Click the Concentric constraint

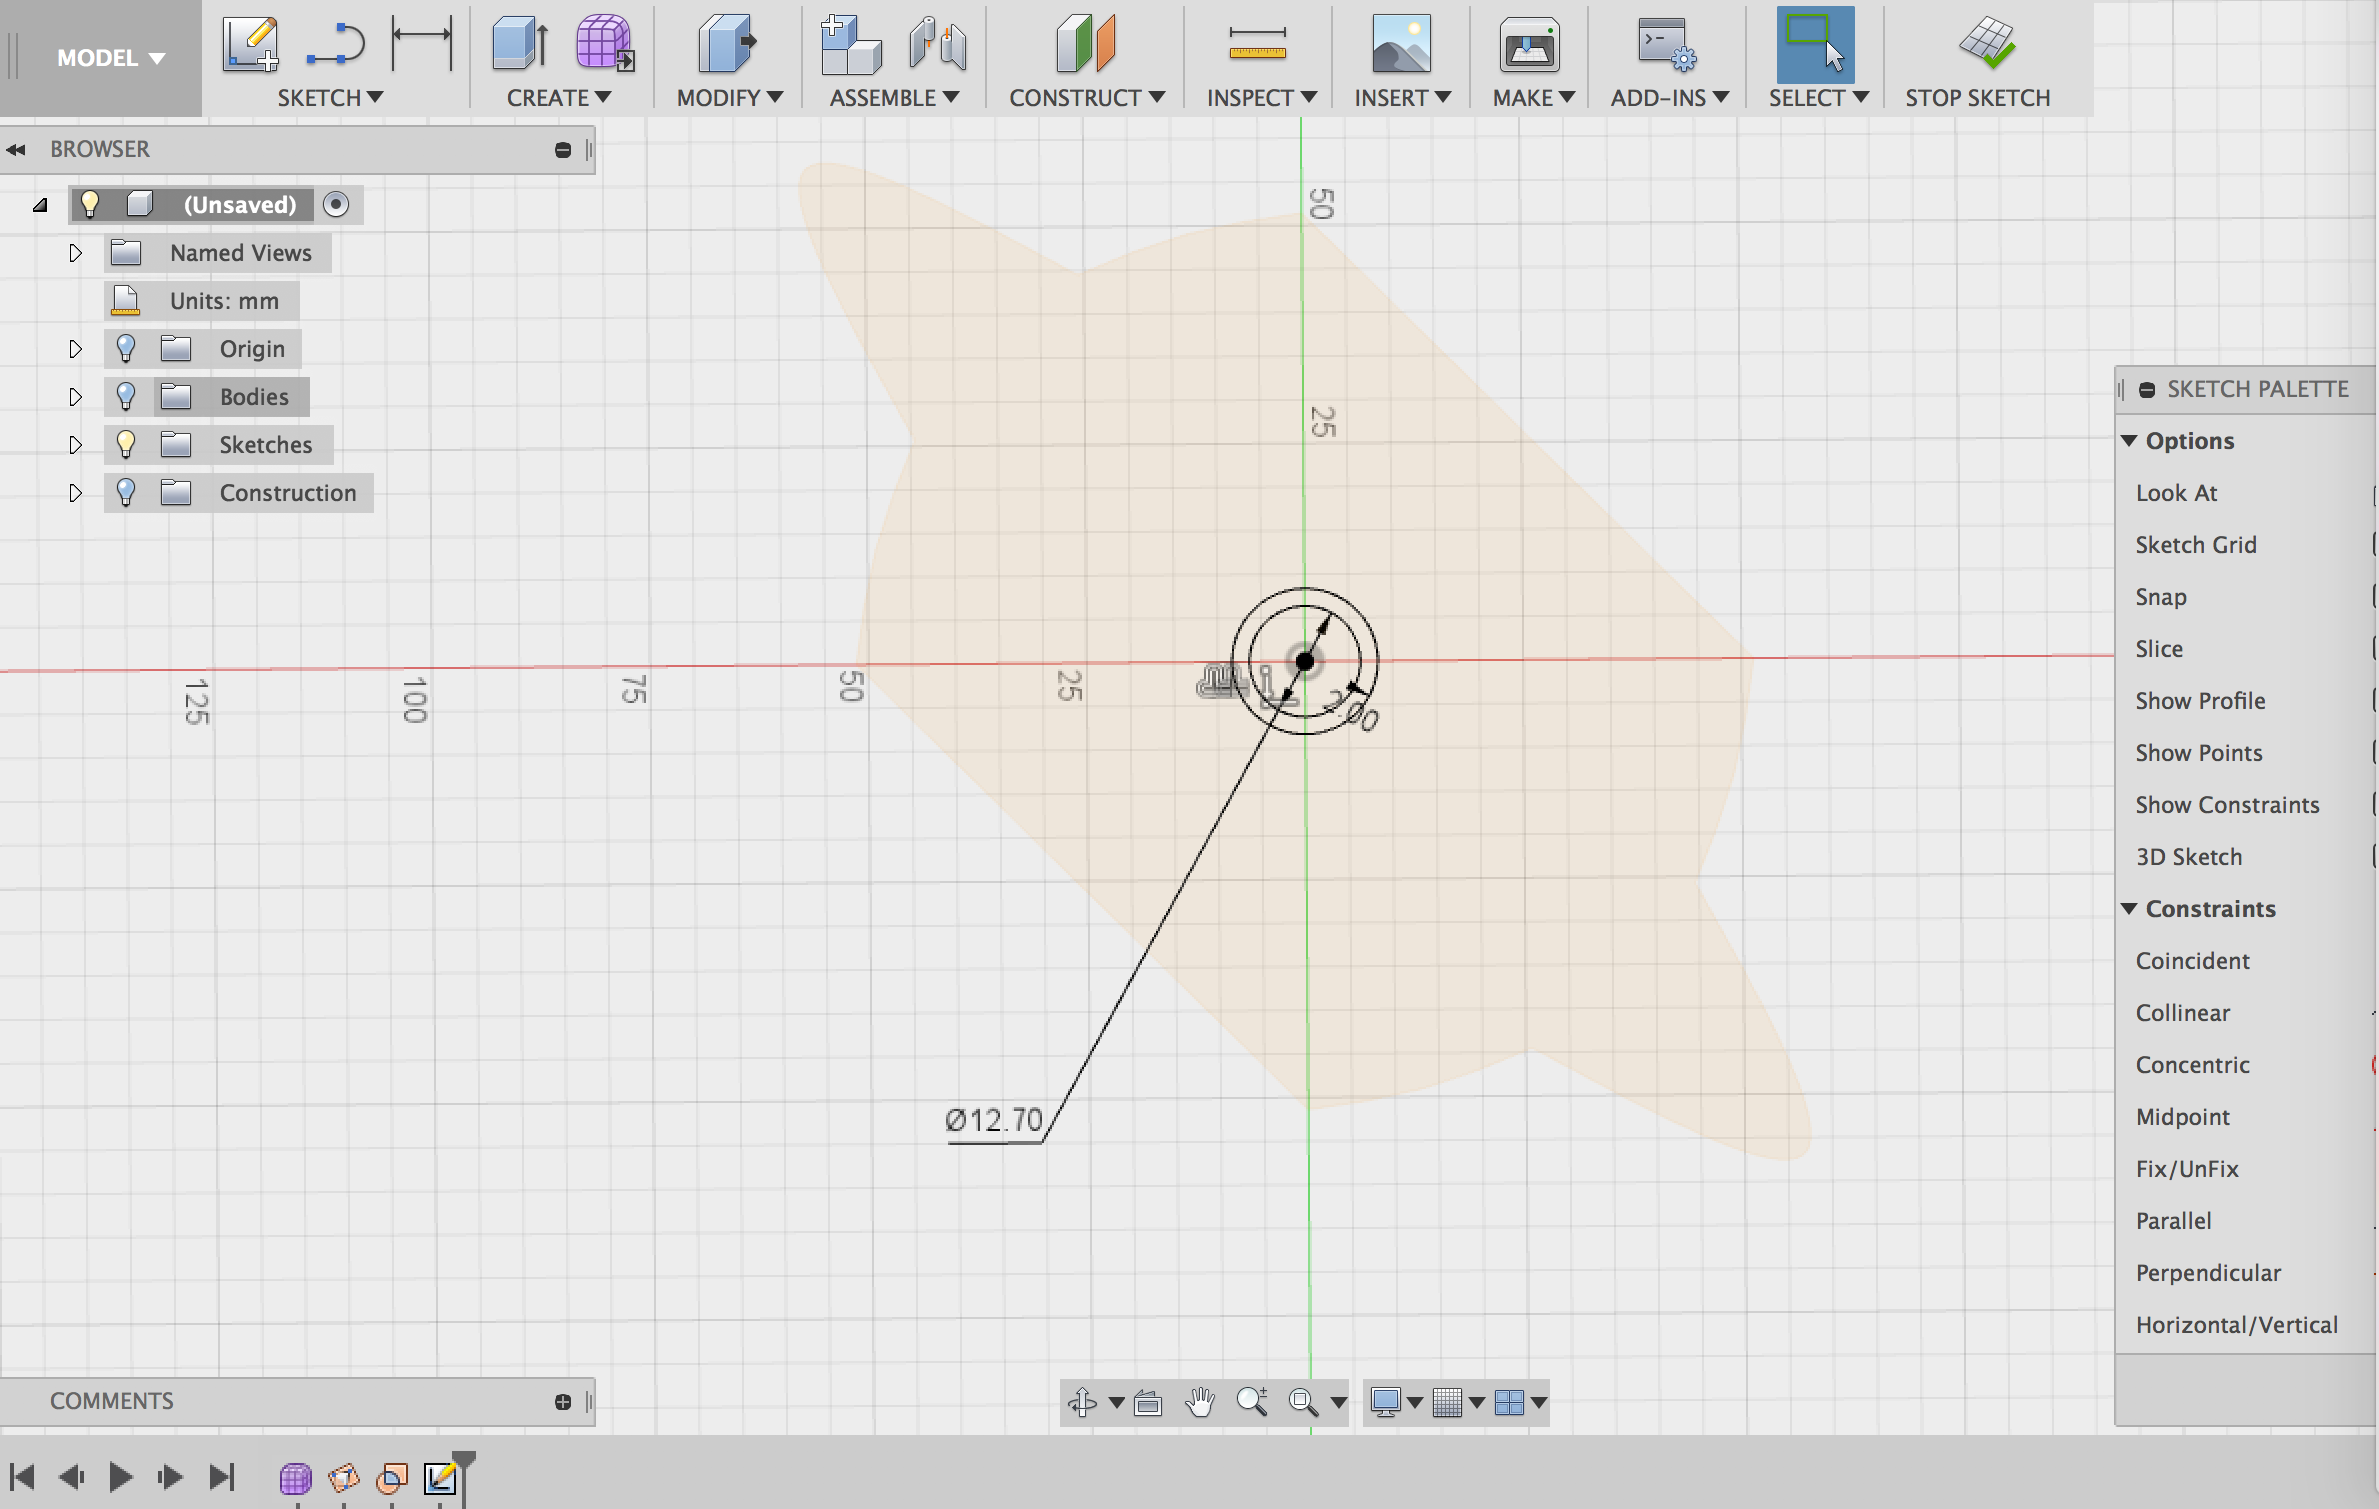click(x=2192, y=1065)
